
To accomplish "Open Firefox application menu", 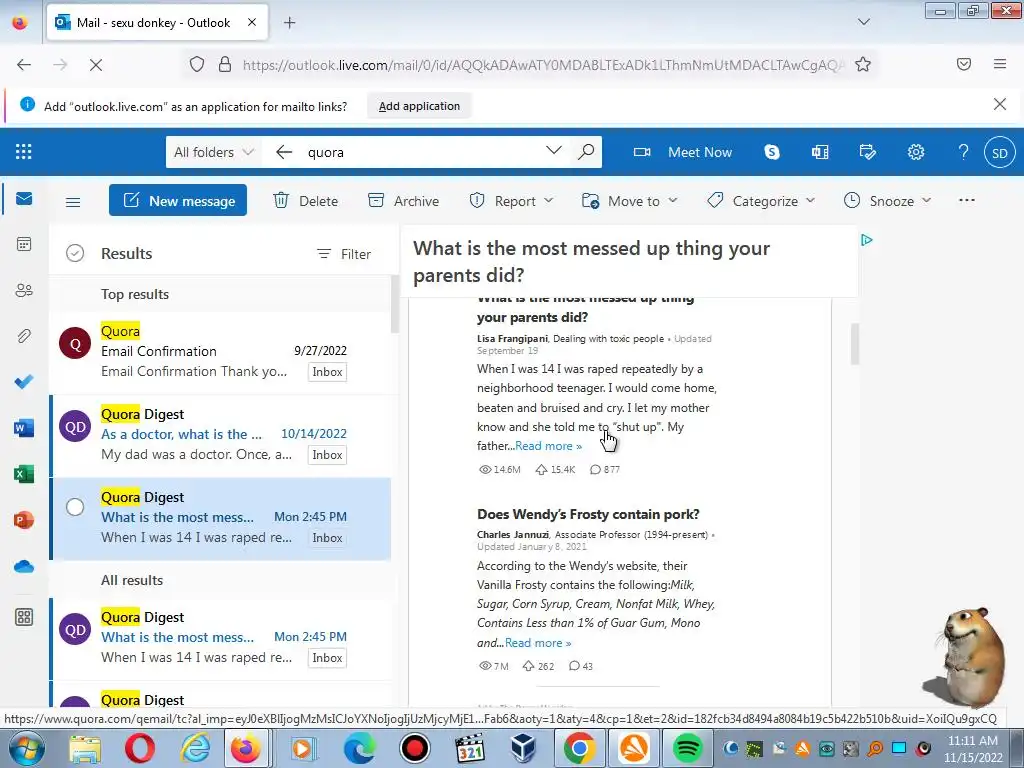I will 1000,64.
